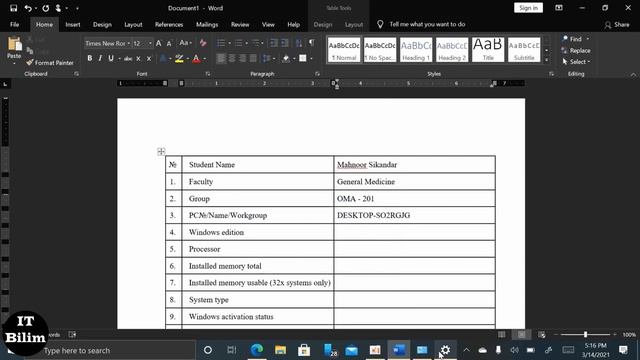Toggle Show/Hide paragraph marks
Image resolution: width=640 pixels, height=360 pixels.
pyautogui.click(x=312, y=43)
